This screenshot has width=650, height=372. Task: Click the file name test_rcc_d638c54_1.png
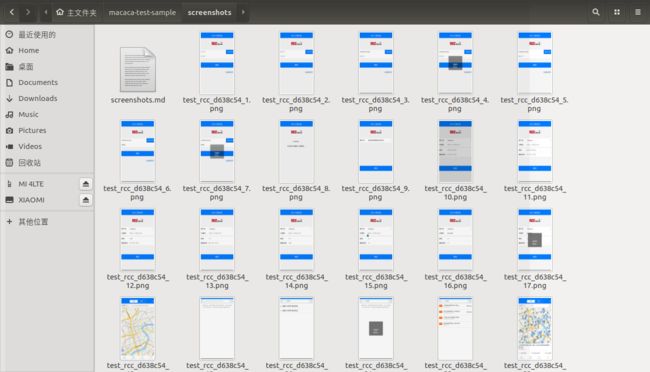tap(216, 104)
